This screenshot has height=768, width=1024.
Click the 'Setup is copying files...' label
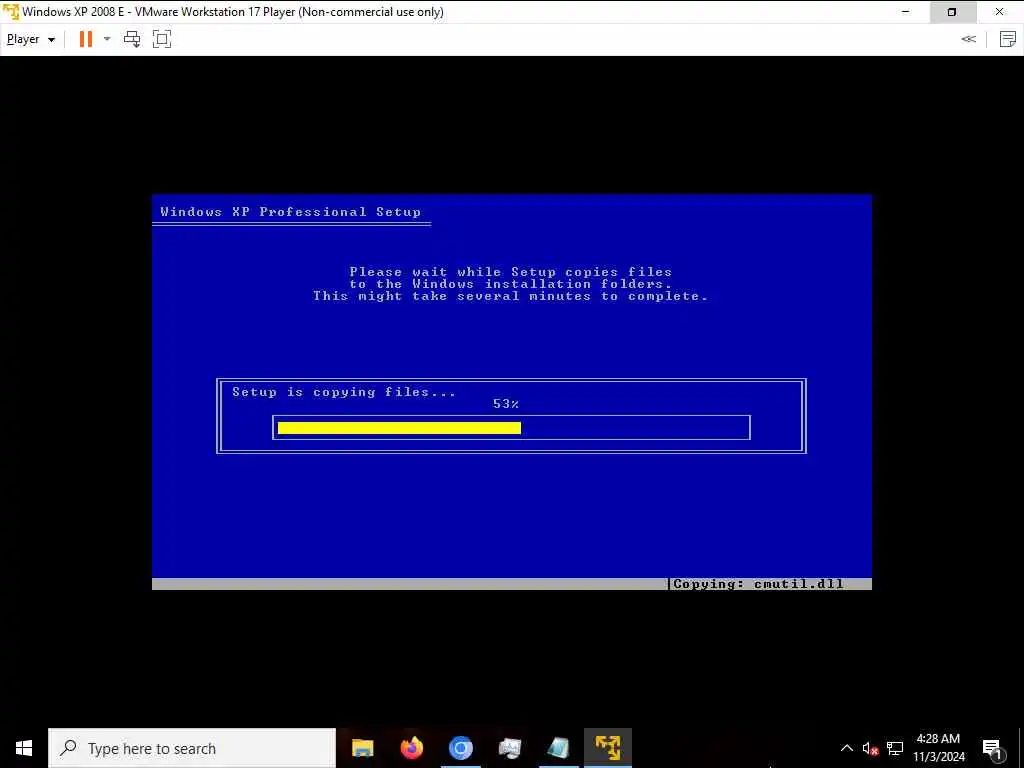pos(344,392)
